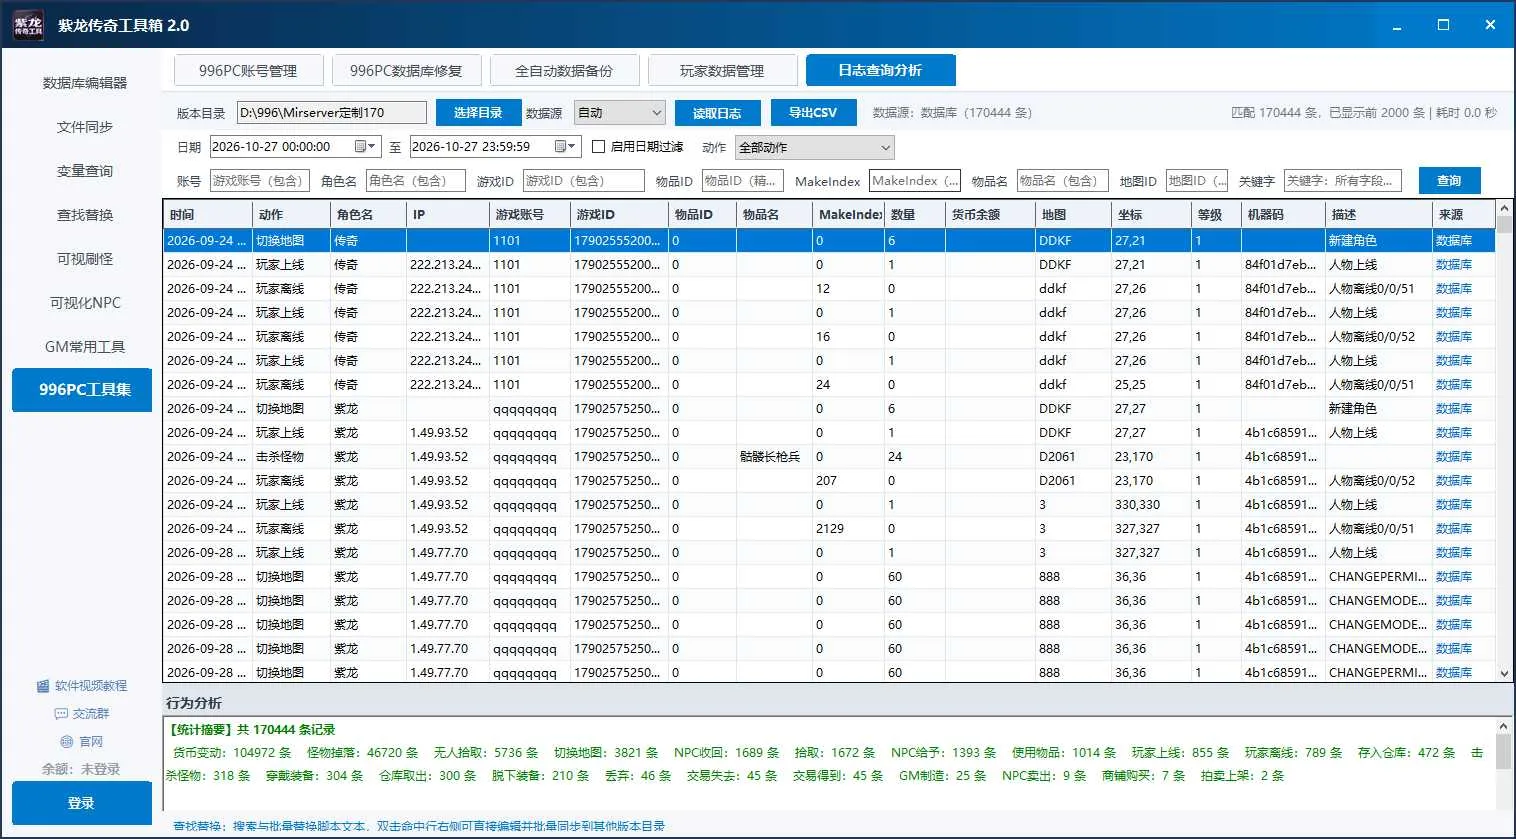The width and height of the screenshot is (1516, 839).
Task: Open the 动作 dropdown showing 全部动作
Action: click(x=815, y=148)
